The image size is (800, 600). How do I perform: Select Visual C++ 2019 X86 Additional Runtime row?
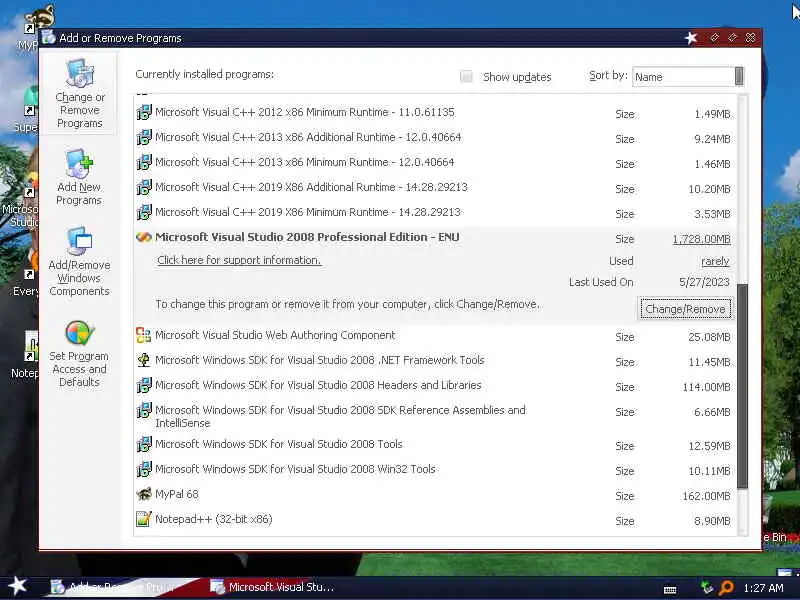coord(435,187)
